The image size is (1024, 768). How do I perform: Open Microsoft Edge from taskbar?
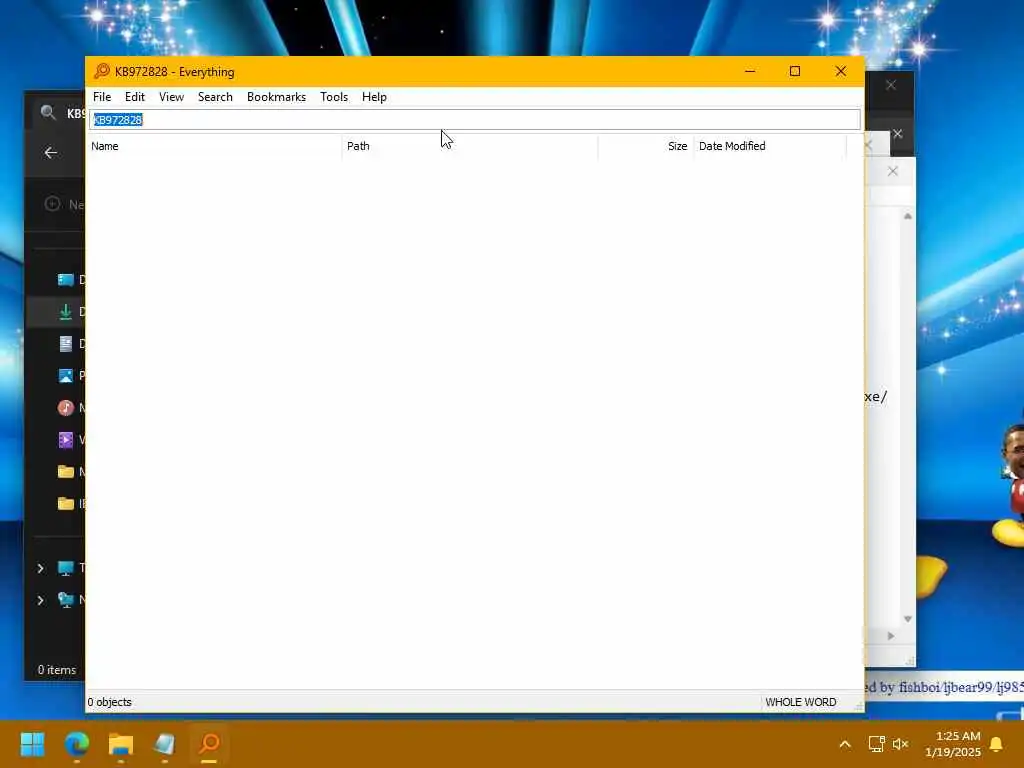coord(76,744)
